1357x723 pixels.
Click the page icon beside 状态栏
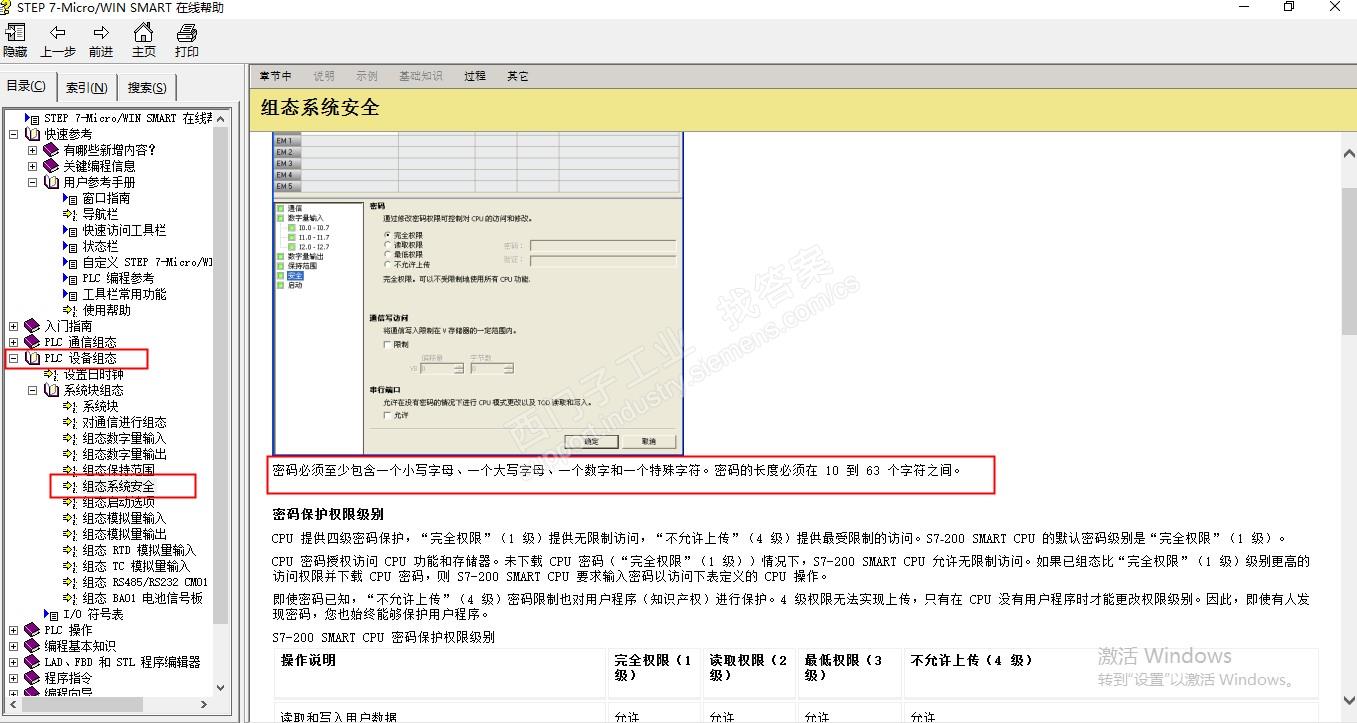(70, 246)
